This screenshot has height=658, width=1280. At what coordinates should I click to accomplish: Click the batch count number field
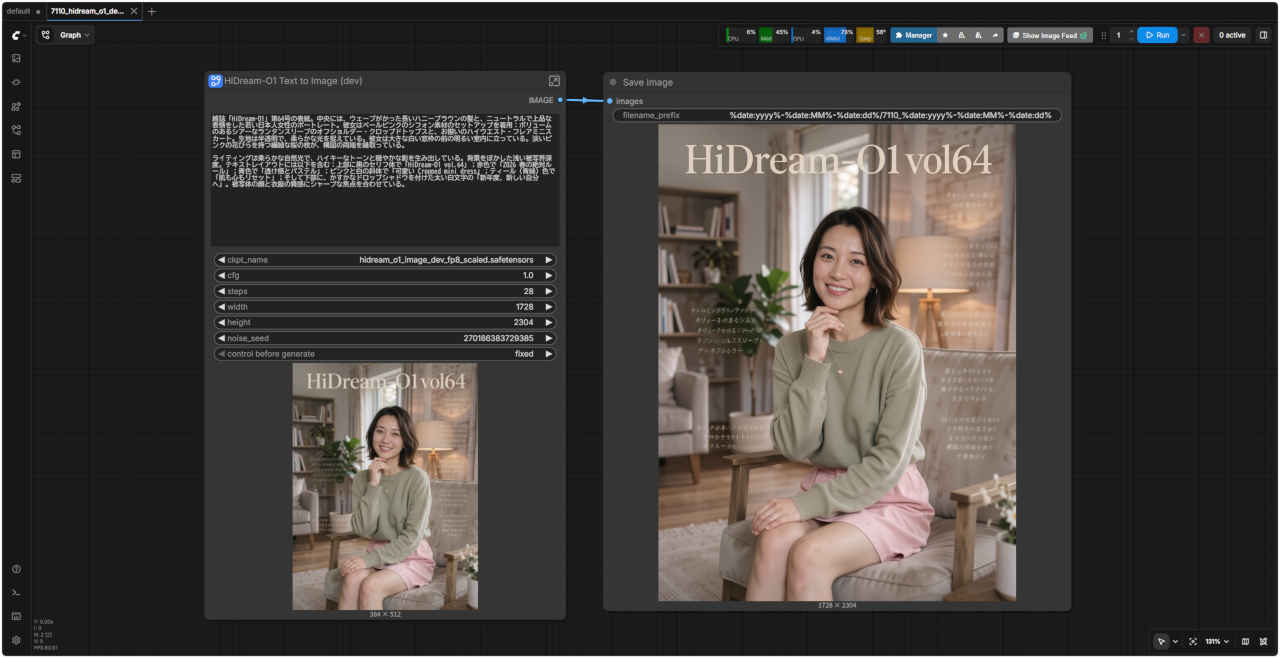tap(1119, 35)
